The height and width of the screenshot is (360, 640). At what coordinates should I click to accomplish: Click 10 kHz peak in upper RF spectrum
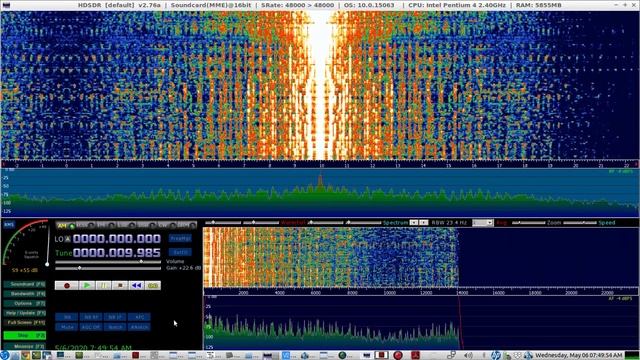tap(320, 182)
